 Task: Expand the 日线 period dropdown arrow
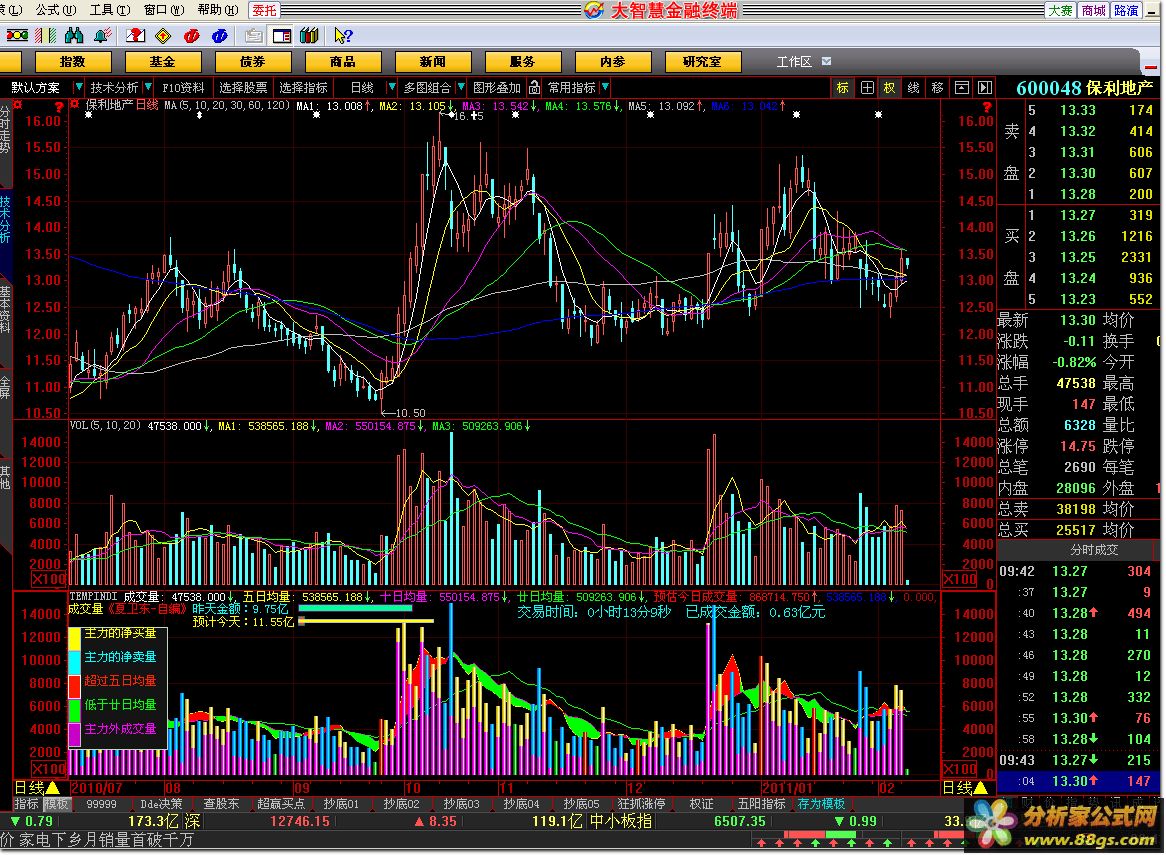point(392,88)
